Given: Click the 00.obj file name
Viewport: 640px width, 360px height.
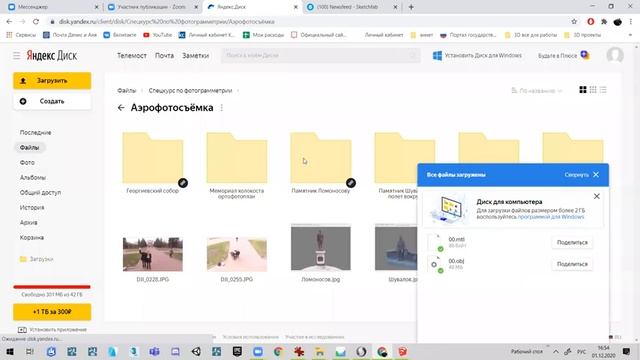Looking at the screenshot, I should (456, 261).
